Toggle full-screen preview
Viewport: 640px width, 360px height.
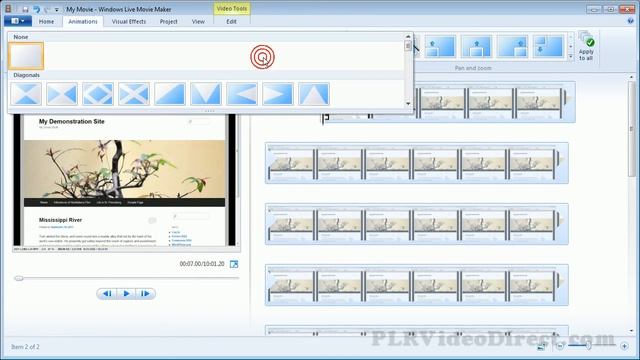coord(234,264)
